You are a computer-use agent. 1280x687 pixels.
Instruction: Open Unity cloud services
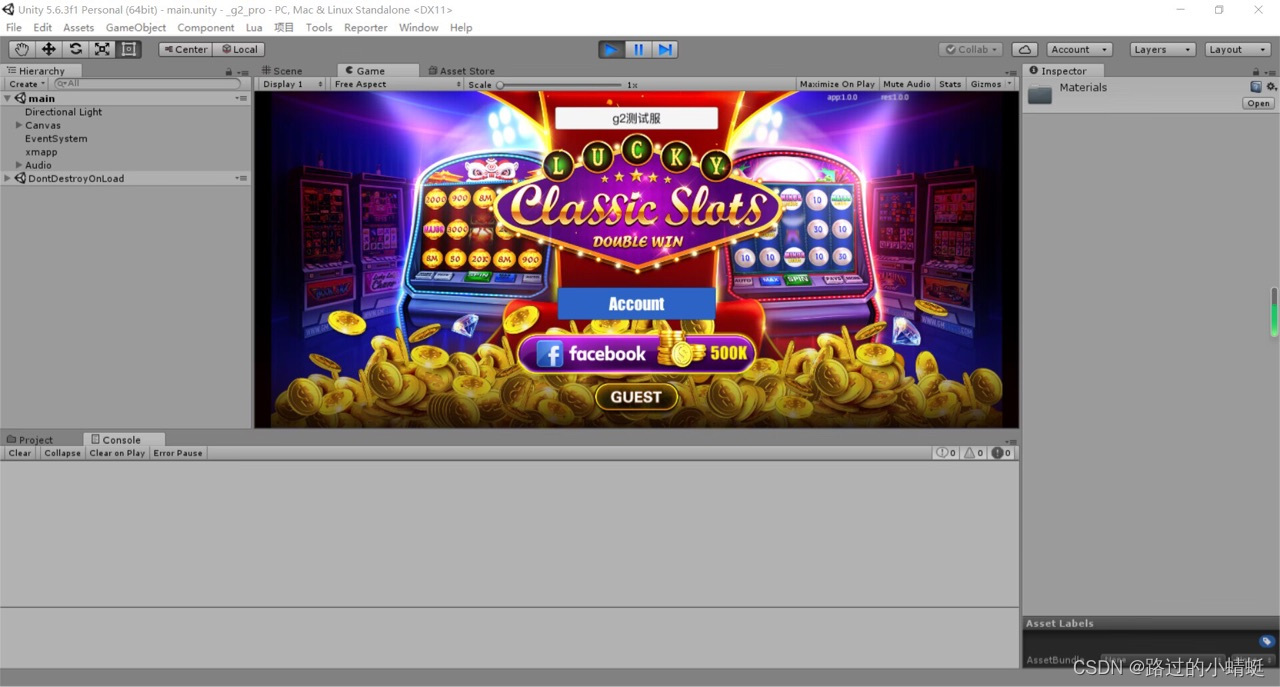pyautogui.click(x=1024, y=49)
